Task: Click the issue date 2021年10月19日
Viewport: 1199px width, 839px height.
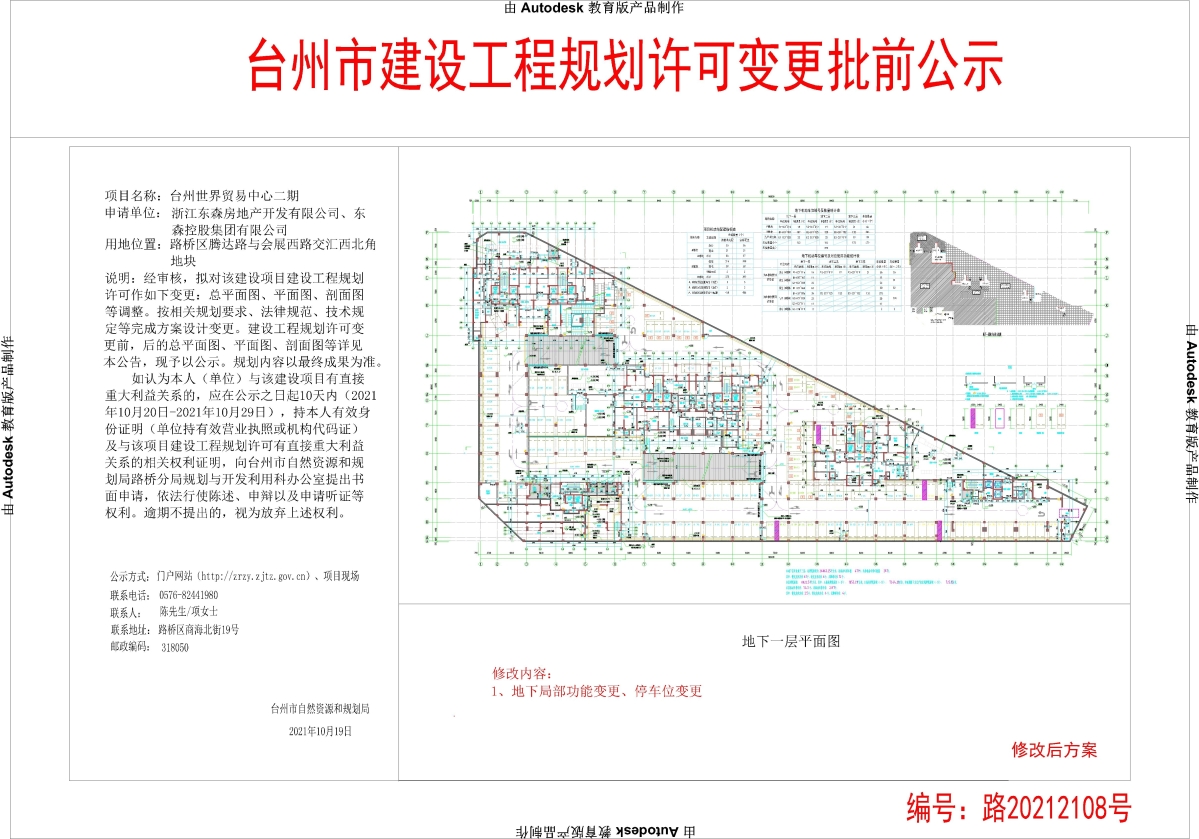Action: (320, 731)
